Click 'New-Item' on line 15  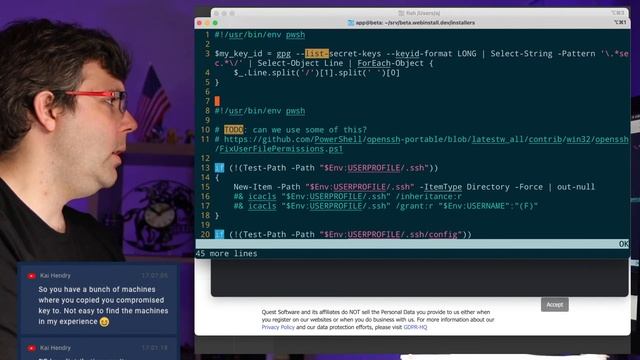pyautogui.click(x=253, y=187)
